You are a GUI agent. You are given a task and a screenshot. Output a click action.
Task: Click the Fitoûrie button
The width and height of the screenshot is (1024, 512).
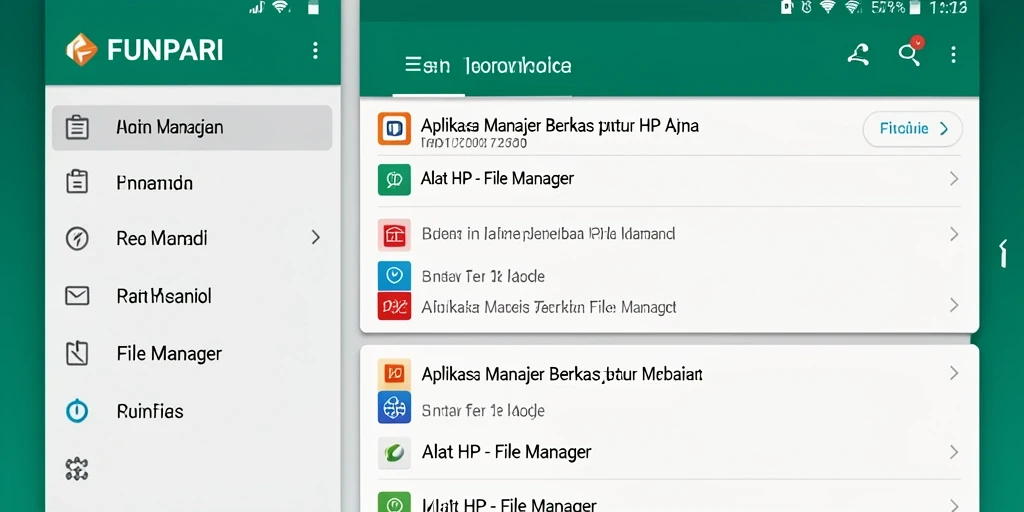click(x=913, y=129)
